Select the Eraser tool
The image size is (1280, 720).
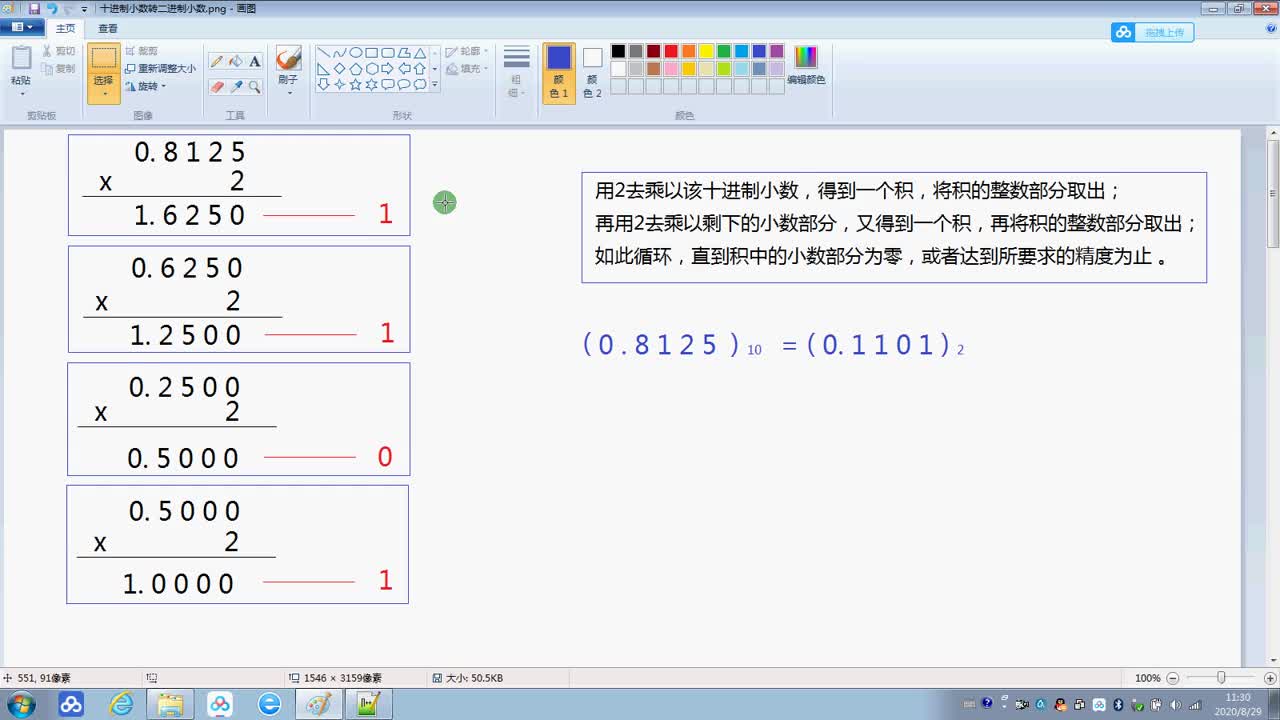(217, 87)
